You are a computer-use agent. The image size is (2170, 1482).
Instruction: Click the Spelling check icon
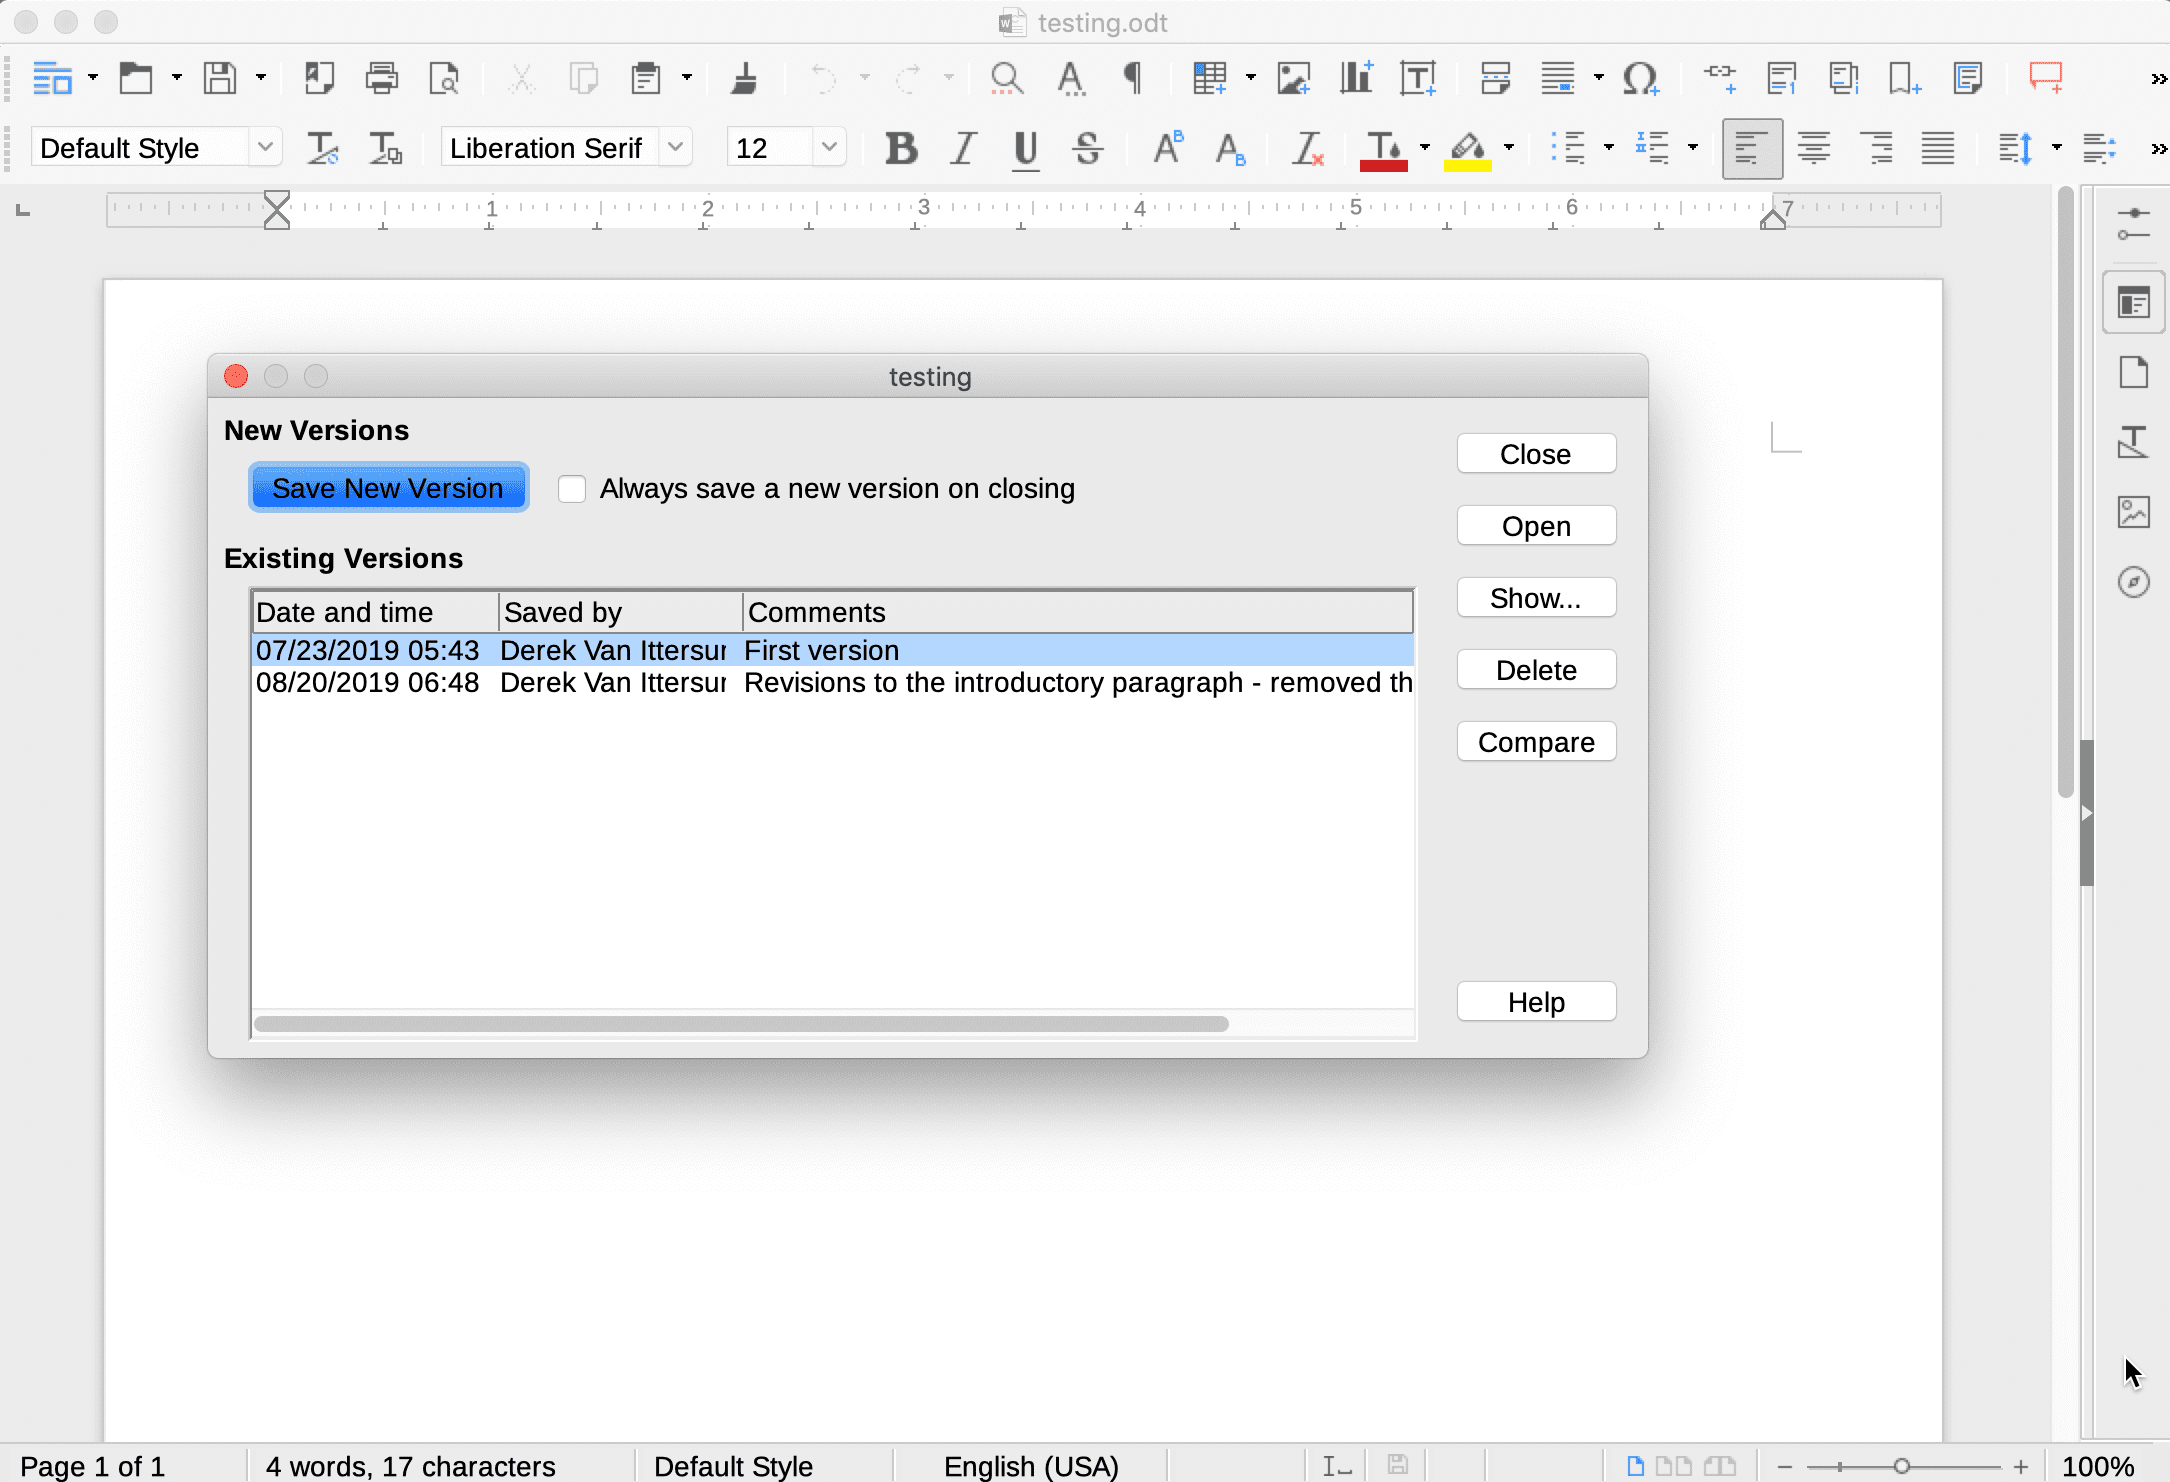point(1071,78)
